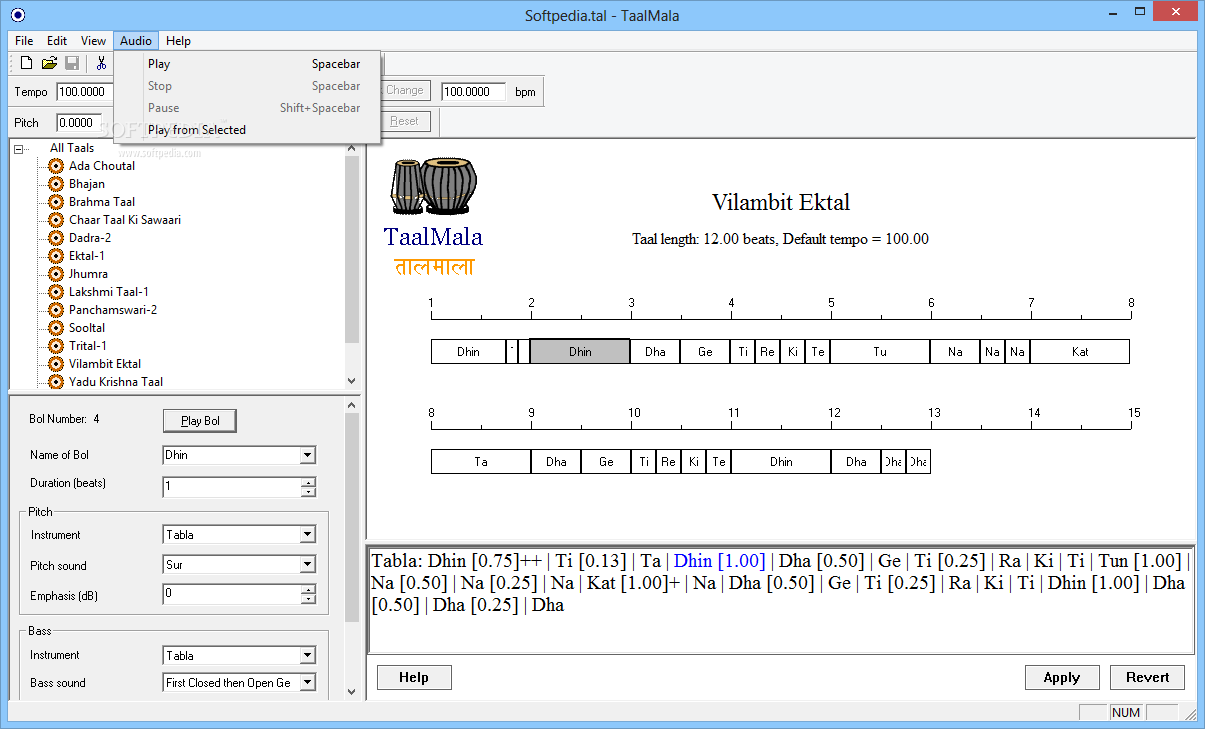Select the Vilambit Ektal icon
The image size is (1205, 729).
click(56, 364)
